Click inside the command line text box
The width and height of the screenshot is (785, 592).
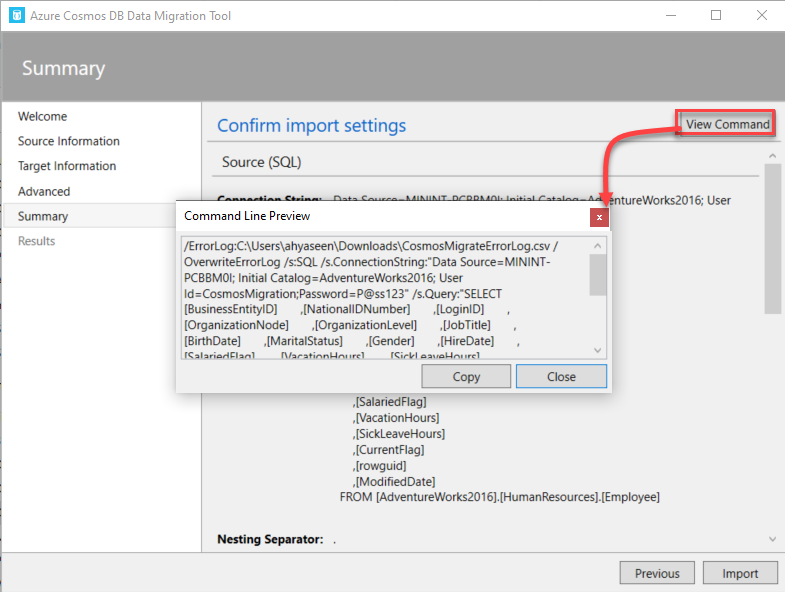(x=385, y=298)
